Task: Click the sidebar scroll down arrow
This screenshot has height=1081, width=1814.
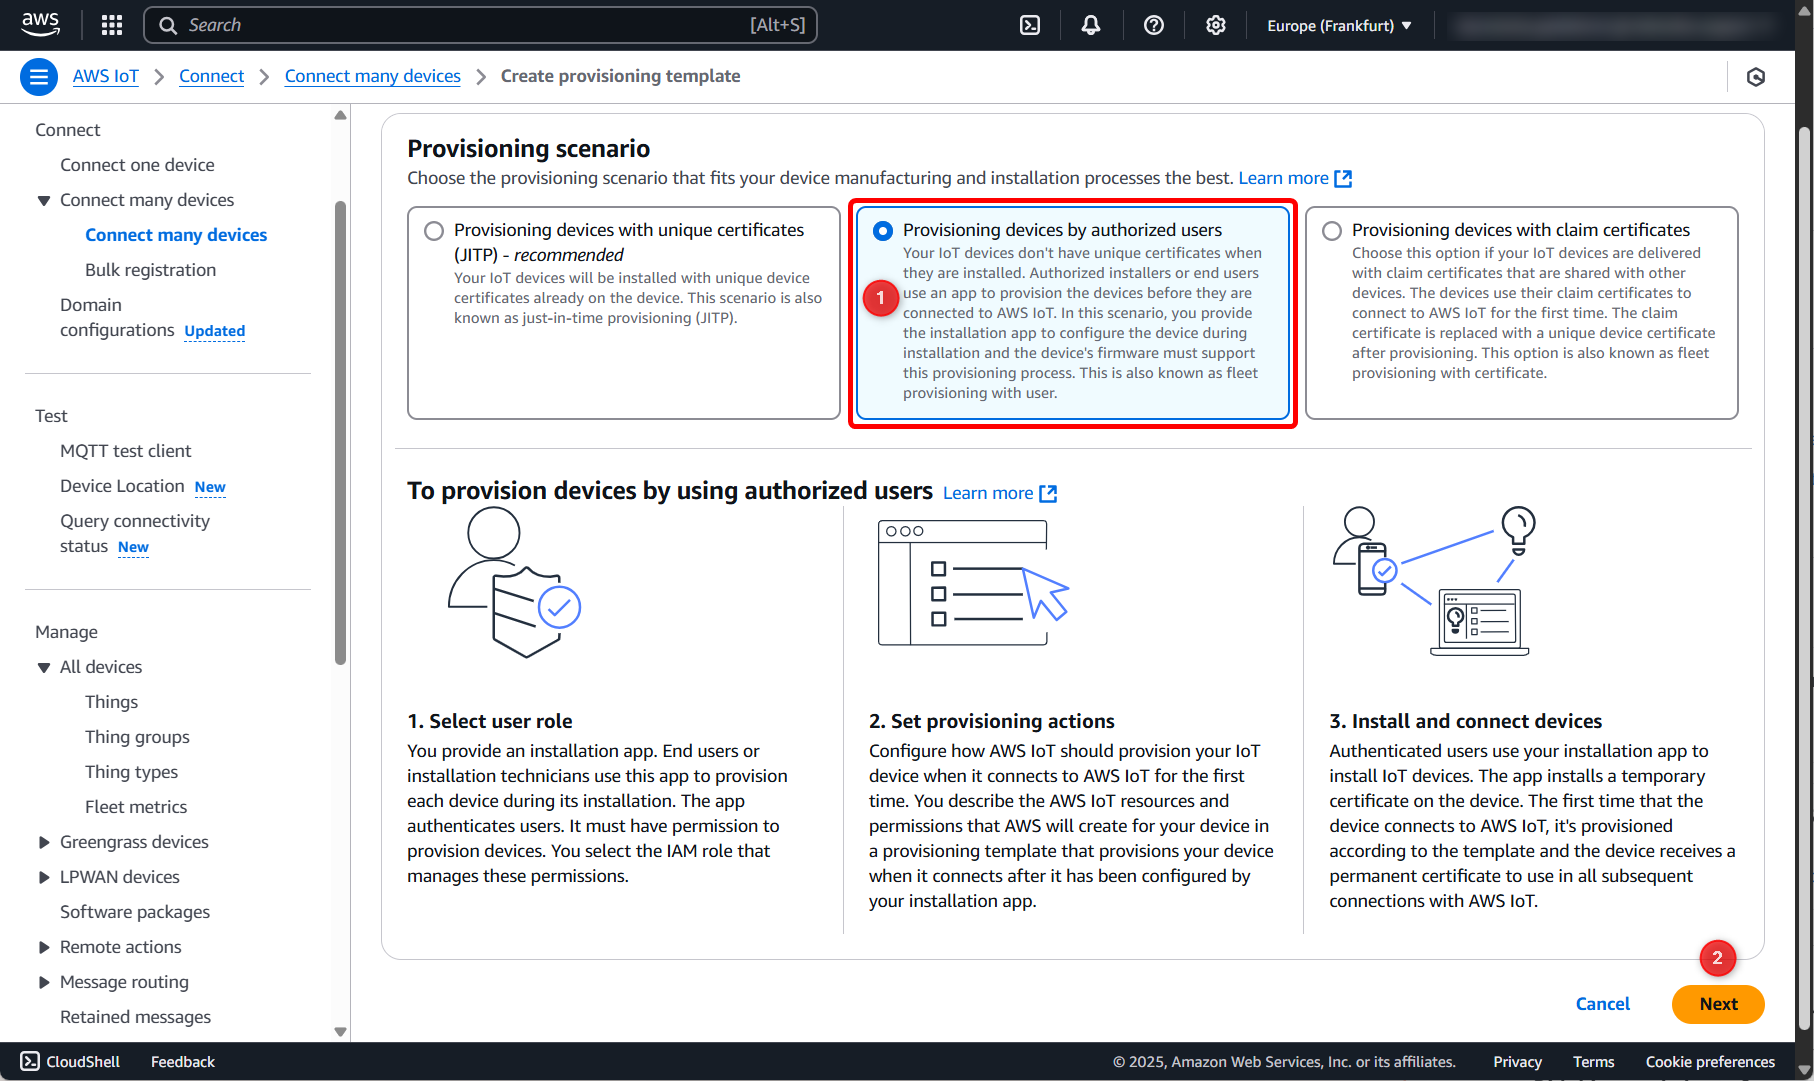Action: point(340,1031)
